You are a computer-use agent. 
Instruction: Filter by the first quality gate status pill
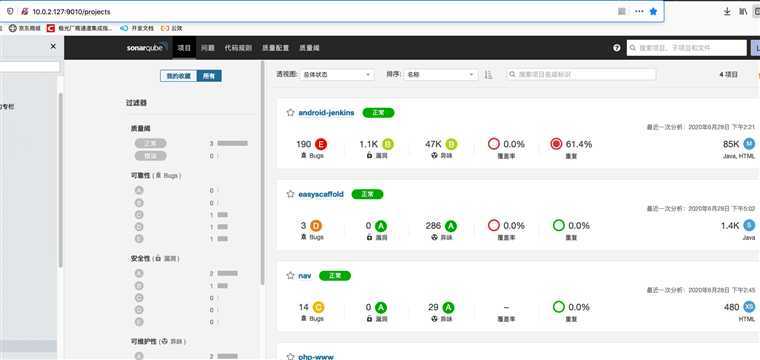pos(150,143)
